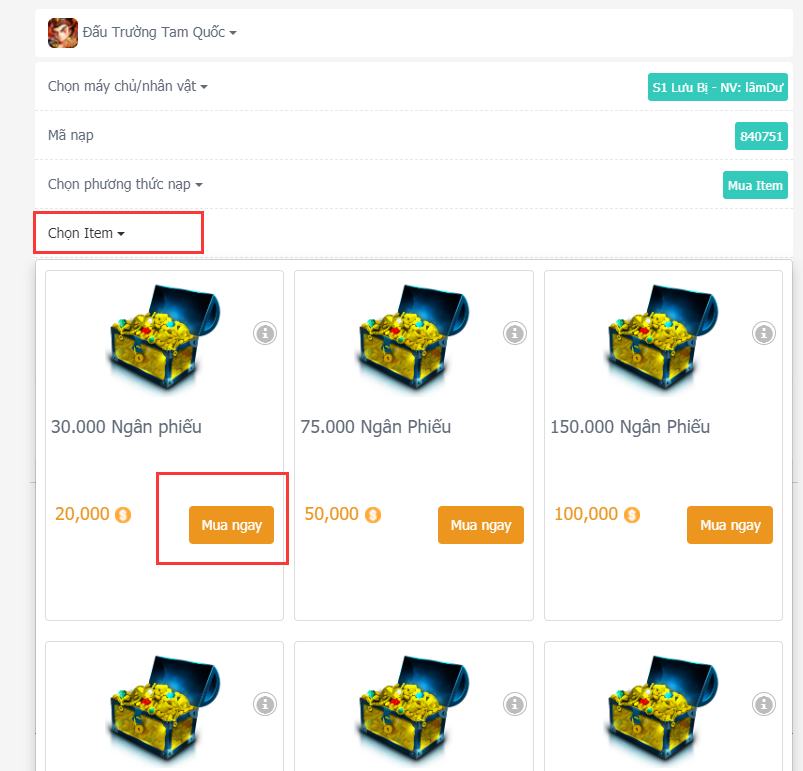Click Mua ngay for 30.000 Ngân phiếu
Viewport: 803px width, 771px height.
[x=231, y=525]
